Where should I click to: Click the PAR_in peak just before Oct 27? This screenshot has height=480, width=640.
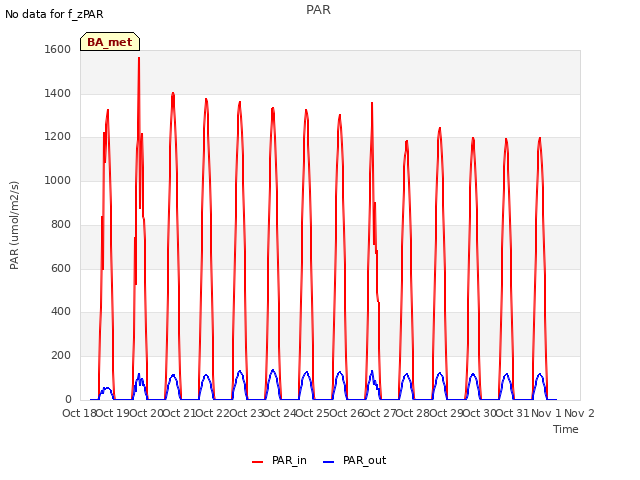point(372,103)
